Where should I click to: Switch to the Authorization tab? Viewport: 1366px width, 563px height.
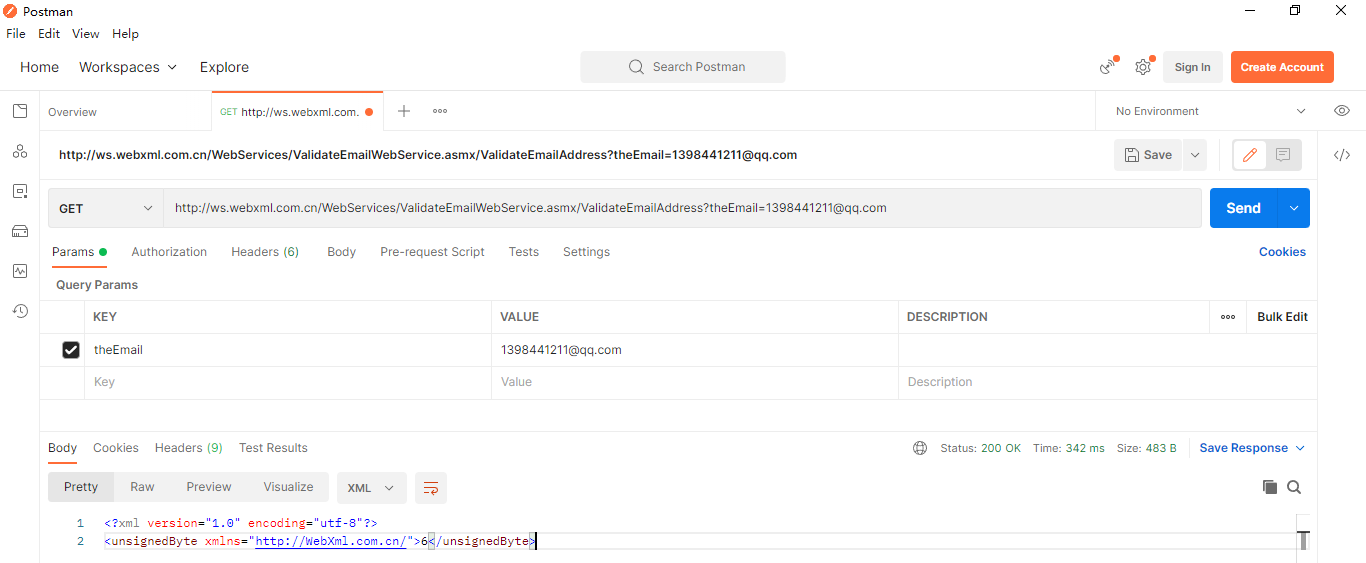tap(169, 252)
